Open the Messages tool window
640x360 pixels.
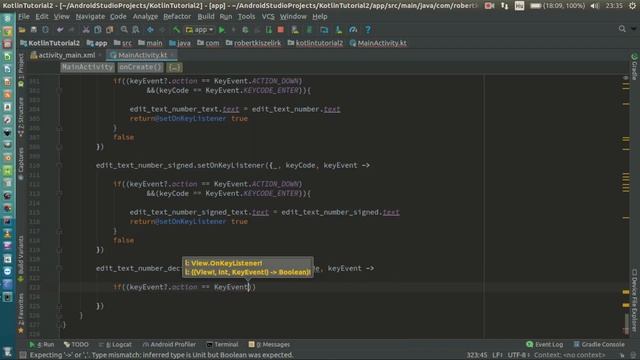269,344
